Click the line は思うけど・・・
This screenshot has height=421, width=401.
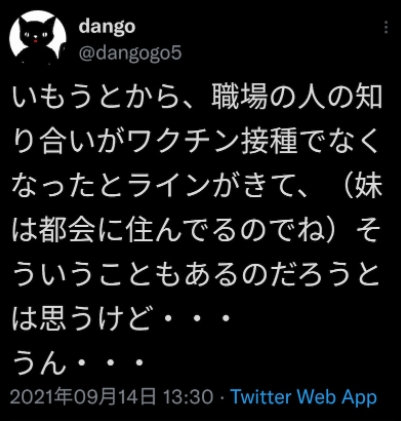(x=121, y=319)
